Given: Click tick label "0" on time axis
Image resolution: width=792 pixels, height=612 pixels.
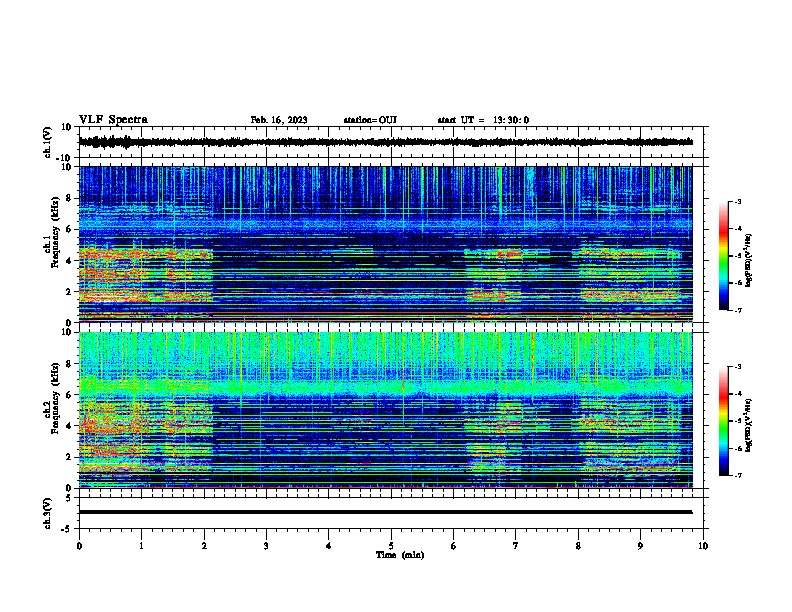Looking at the screenshot, I should [79, 546].
